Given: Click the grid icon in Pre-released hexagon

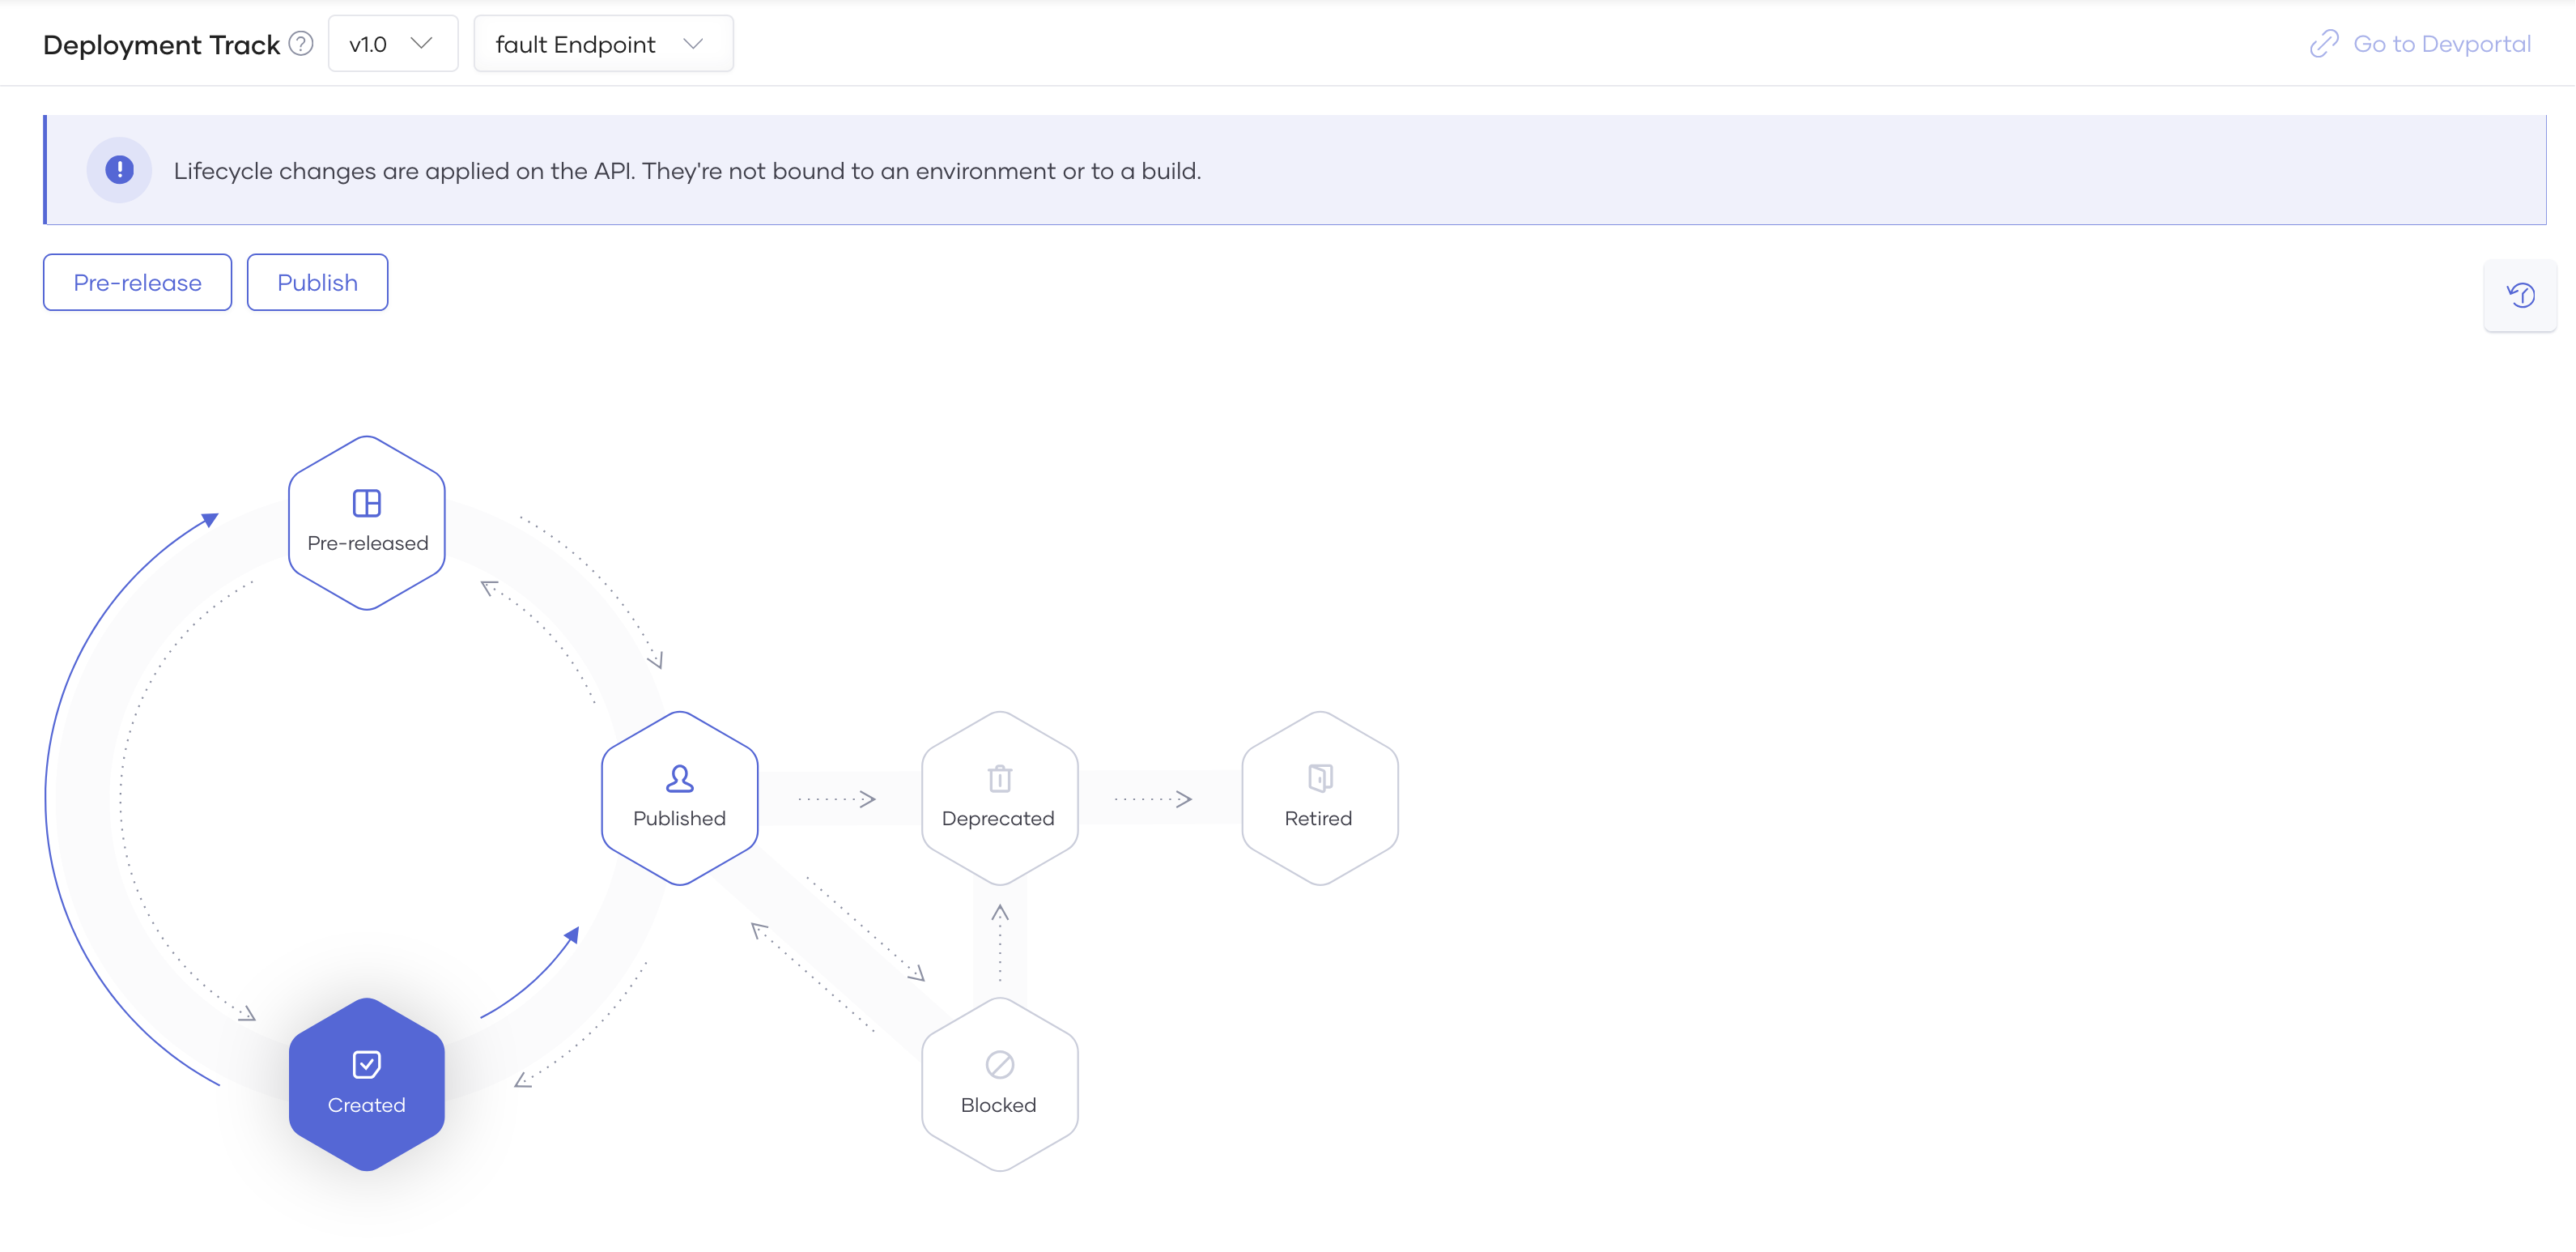Looking at the screenshot, I should pos(366,502).
